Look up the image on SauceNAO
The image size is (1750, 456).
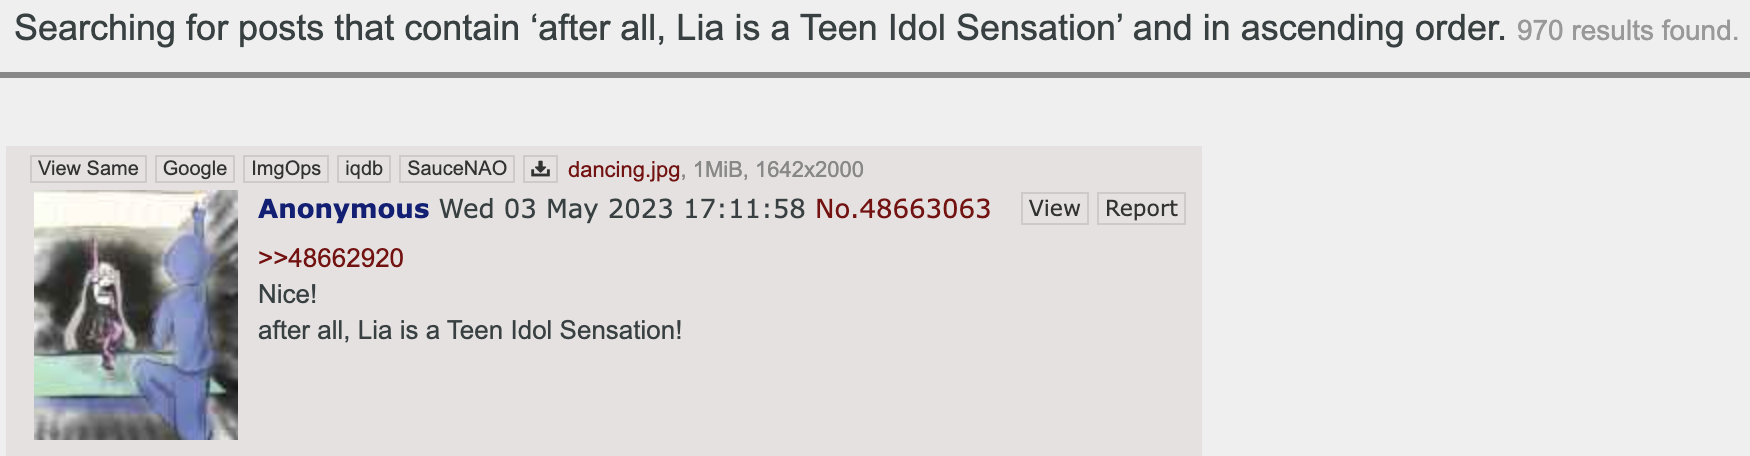(457, 169)
